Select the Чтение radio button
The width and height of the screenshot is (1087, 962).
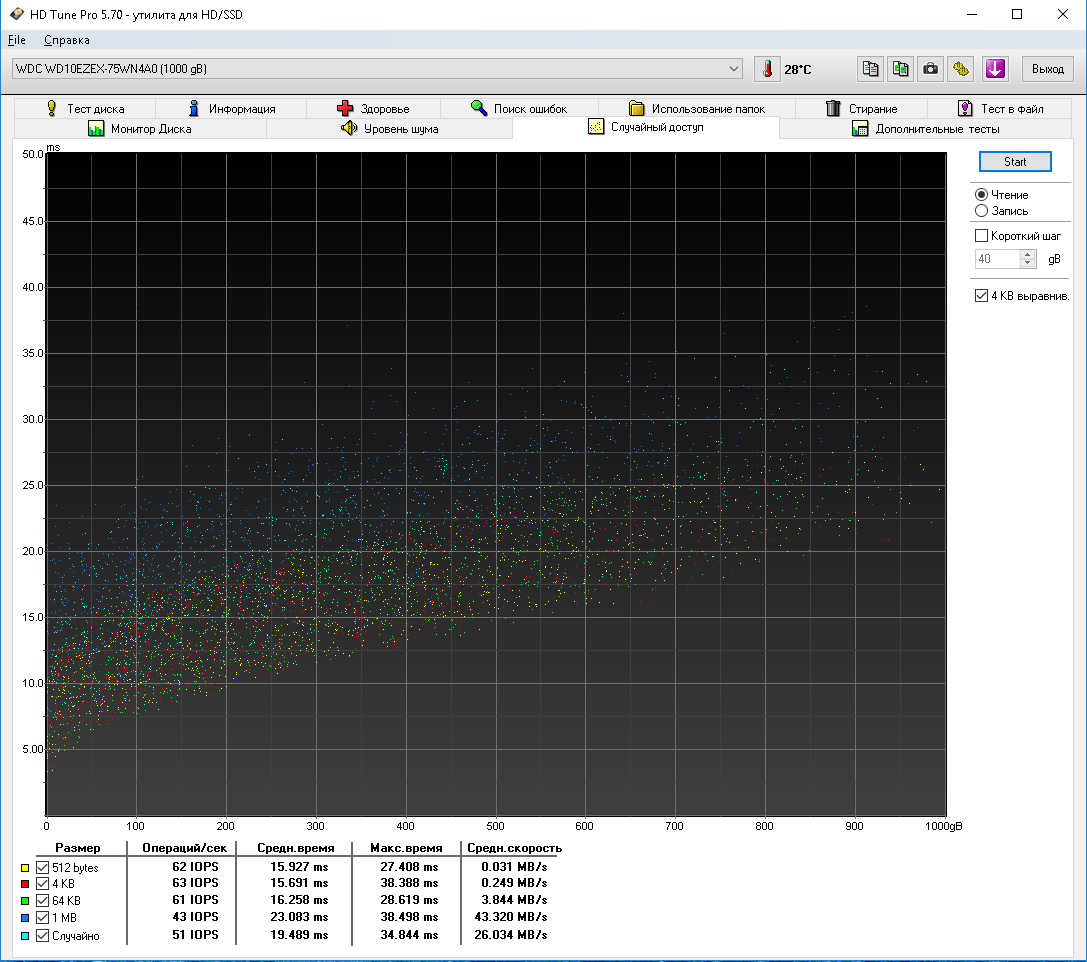(x=981, y=195)
